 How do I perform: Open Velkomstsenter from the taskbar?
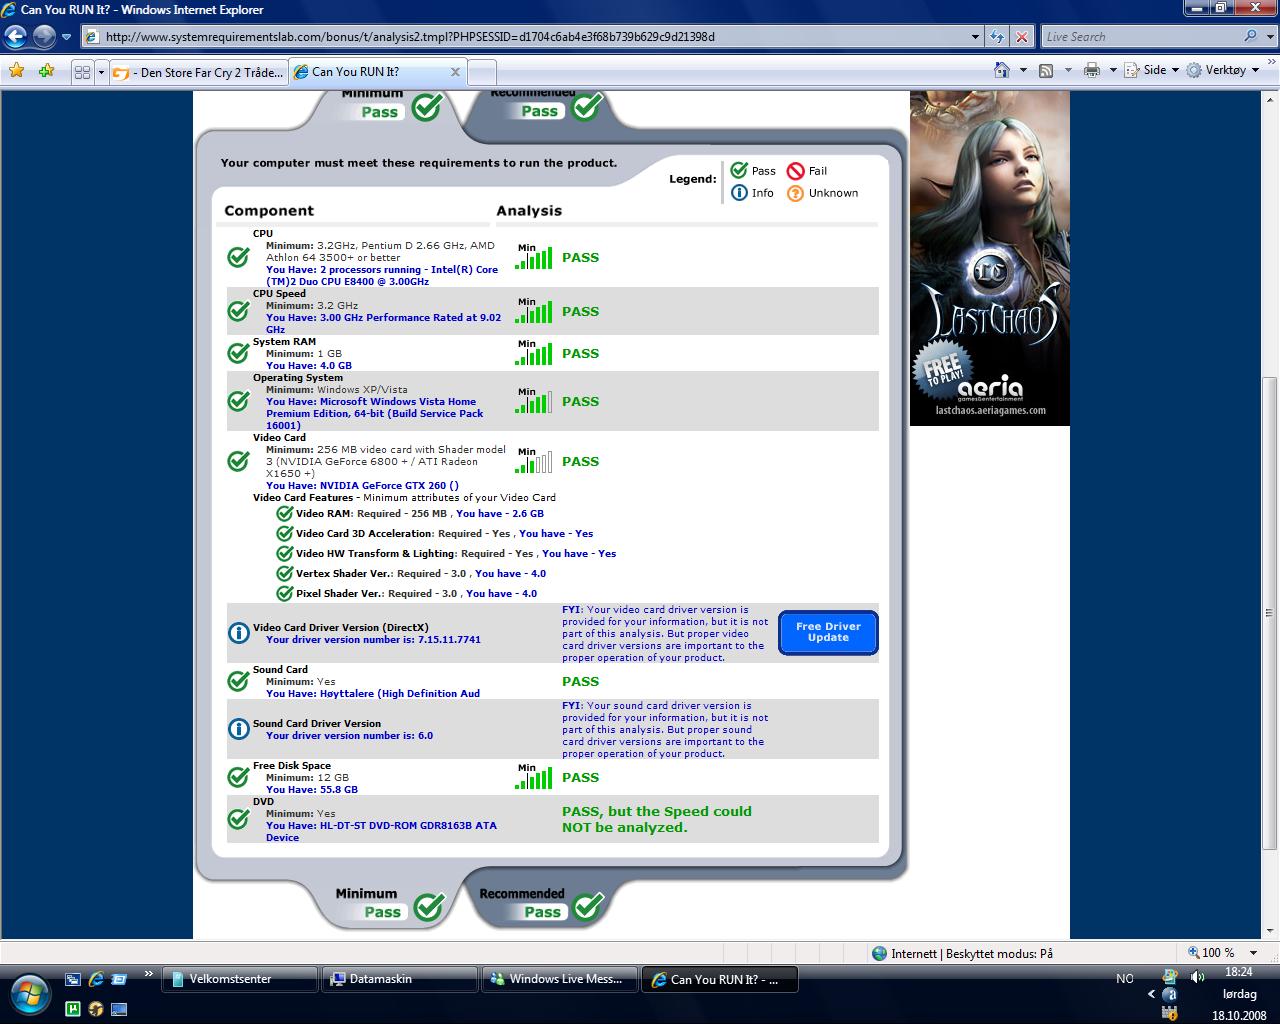coord(240,979)
